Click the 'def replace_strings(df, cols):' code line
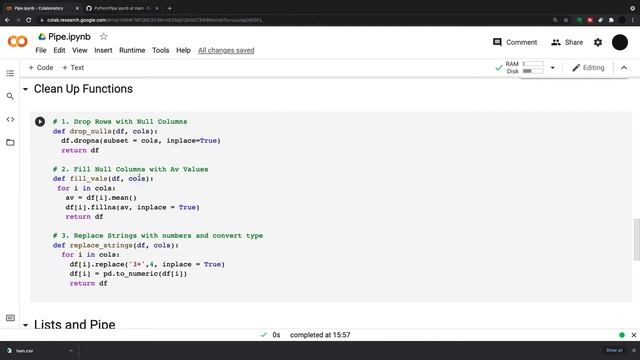This screenshot has width=640, height=360. coord(116,245)
